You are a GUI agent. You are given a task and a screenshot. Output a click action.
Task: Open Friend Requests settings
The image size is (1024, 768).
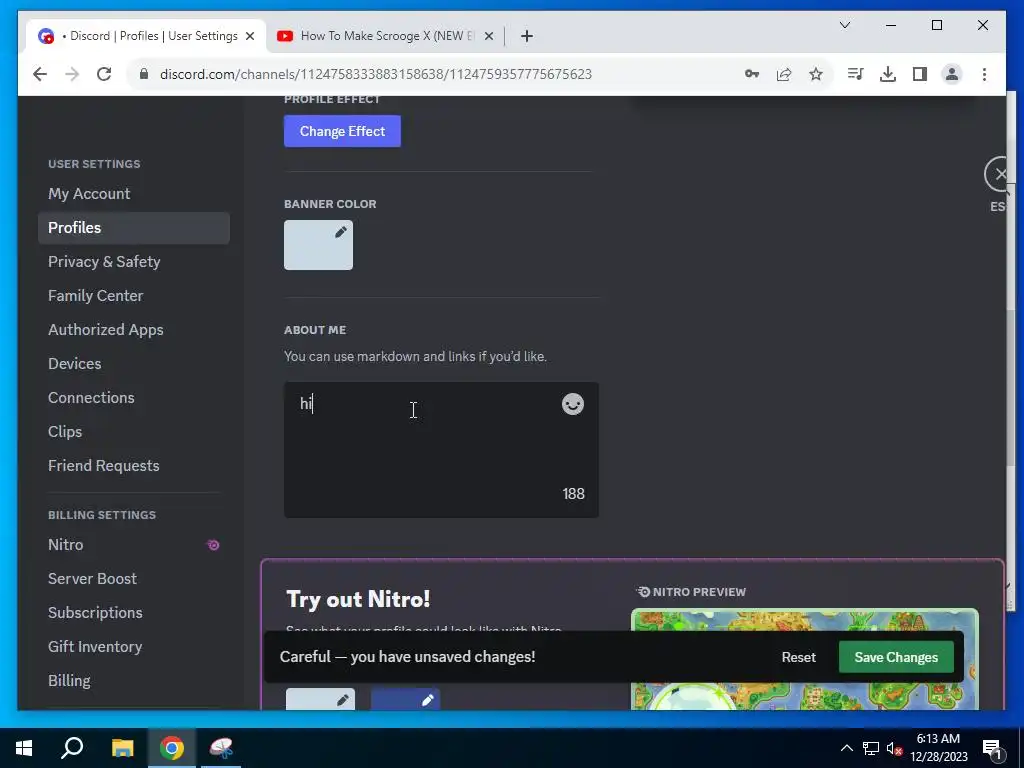[x=134, y=466]
